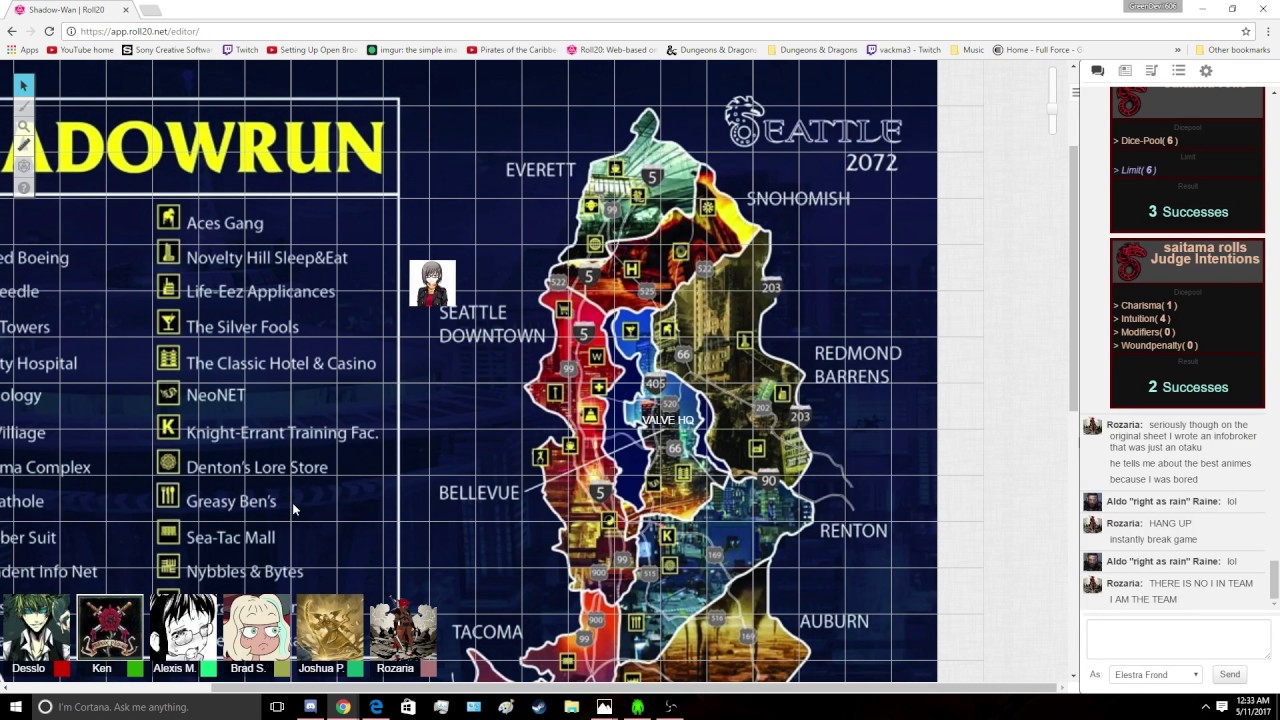The image size is (1280, 720).
Task: Click Brad S.'s olive color swatch
Action: pos(282,668)
